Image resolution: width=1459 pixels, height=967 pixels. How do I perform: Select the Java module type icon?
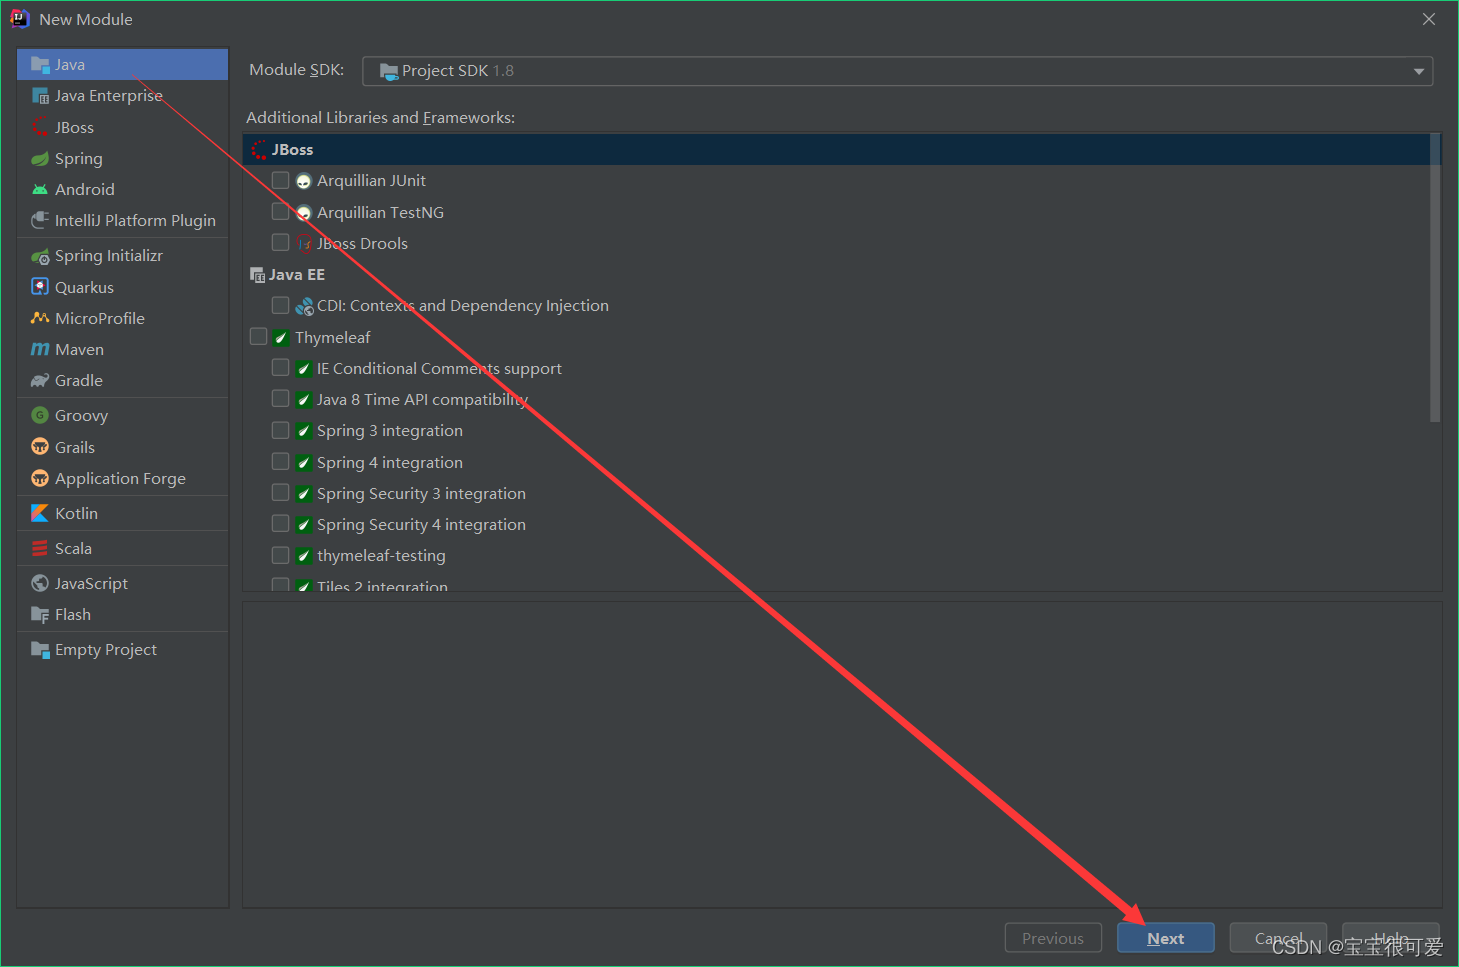click(40, 65)
